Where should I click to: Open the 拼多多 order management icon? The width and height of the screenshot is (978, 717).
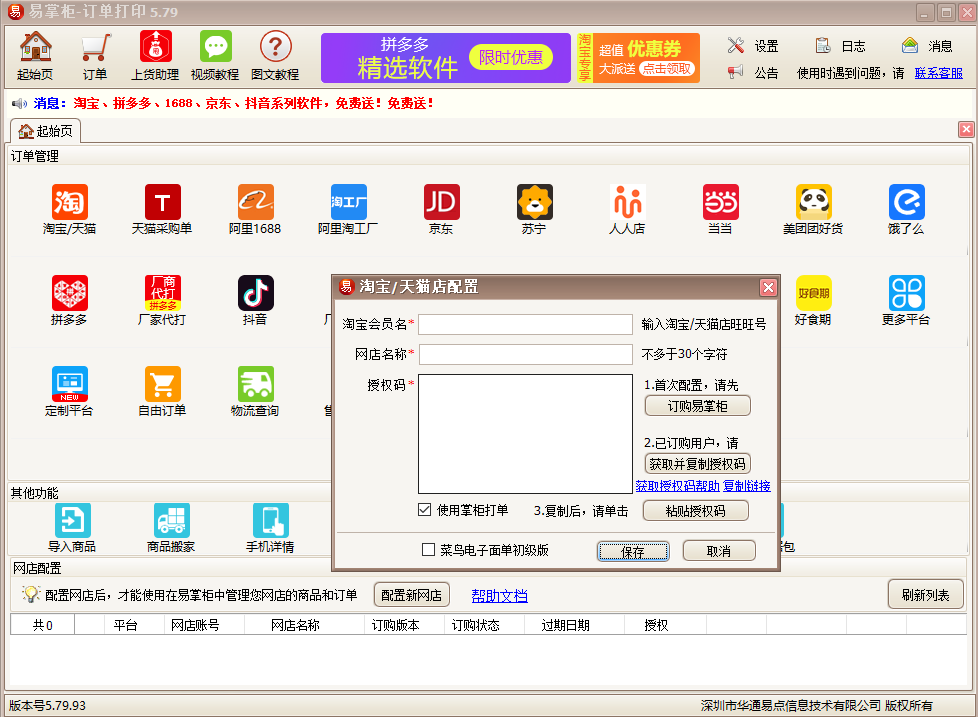pos(69,294)
